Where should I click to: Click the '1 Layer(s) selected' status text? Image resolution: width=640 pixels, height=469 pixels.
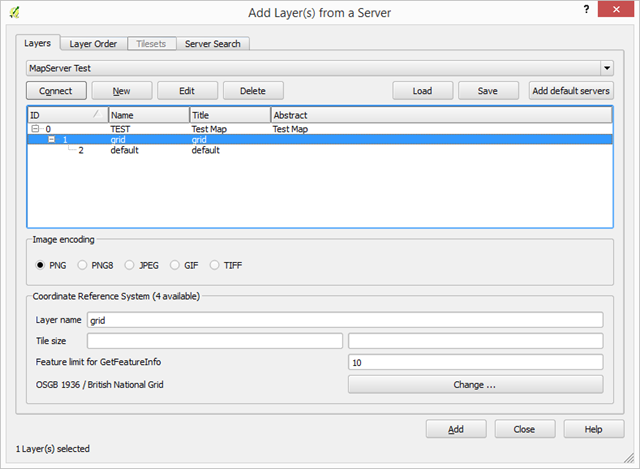click(x=53, y=449)
